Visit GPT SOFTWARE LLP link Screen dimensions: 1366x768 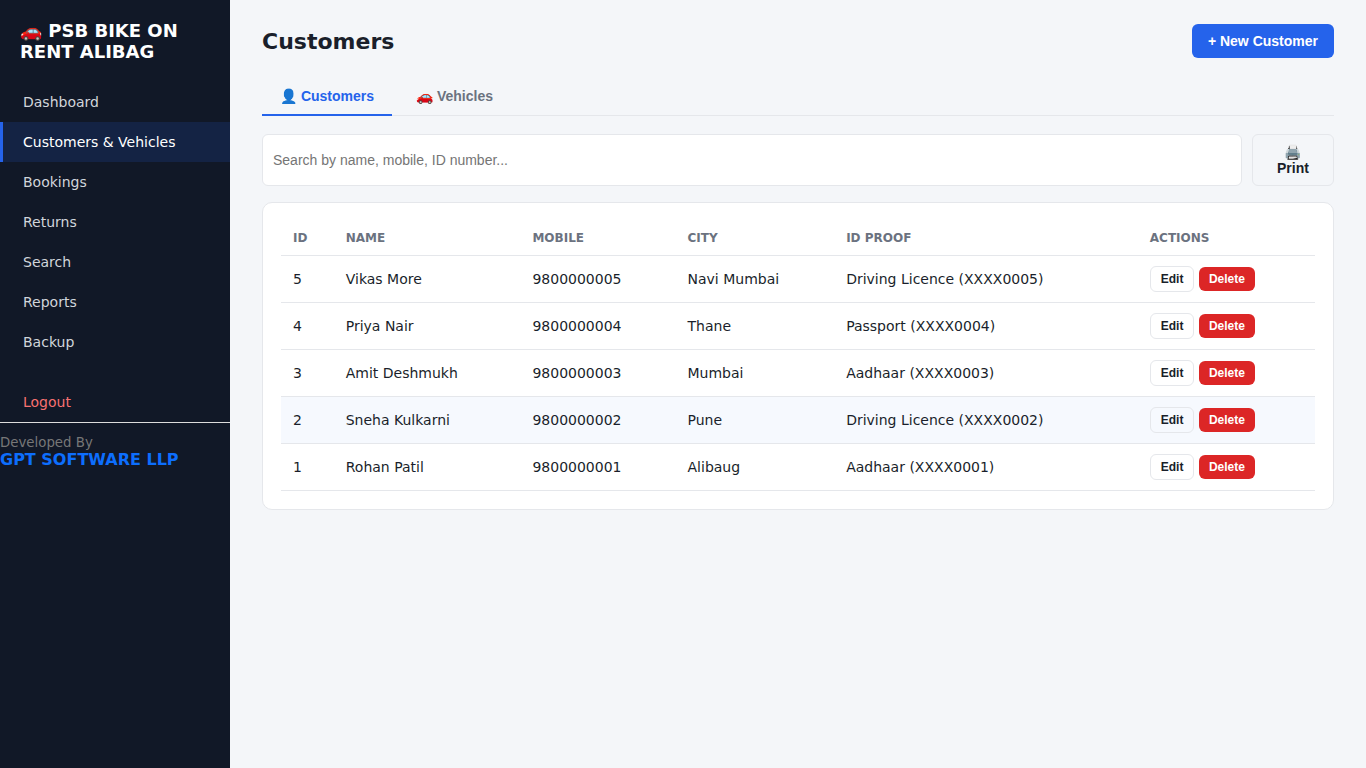click(89, 459)
